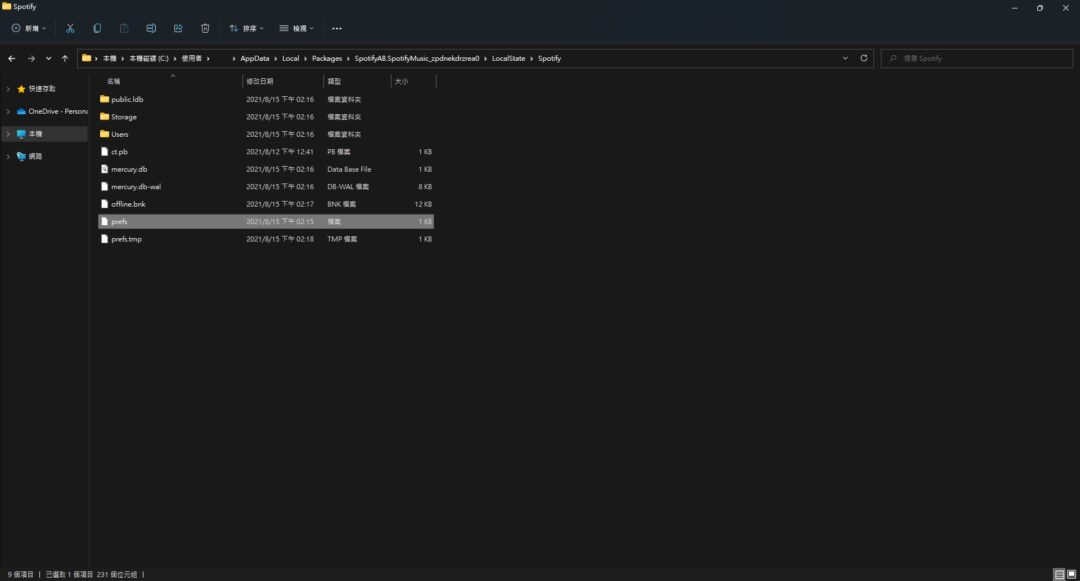Image resolution: width=1080 pixels, height=581 pixels.
Task: Go back with the left arrow
Action: [12, 59]
